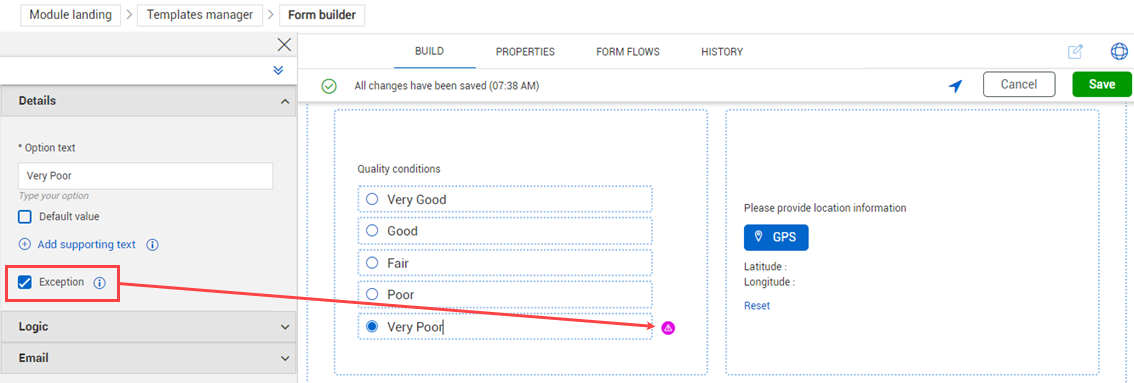
Task: Click the Quality conditions label
Action: pyautogui.click(x=398, y=169)
